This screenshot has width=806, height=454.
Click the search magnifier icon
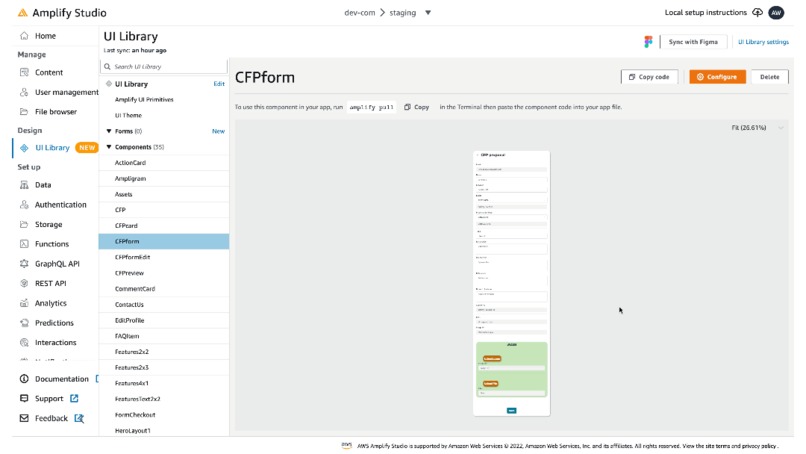107,66
